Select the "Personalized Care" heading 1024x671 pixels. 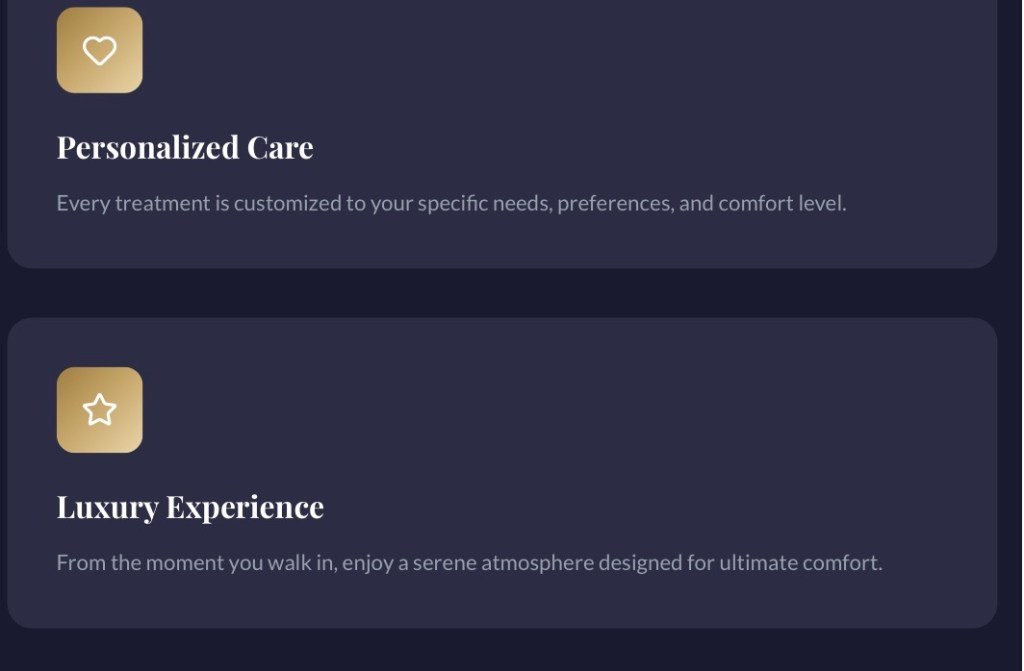click(185, 148)
